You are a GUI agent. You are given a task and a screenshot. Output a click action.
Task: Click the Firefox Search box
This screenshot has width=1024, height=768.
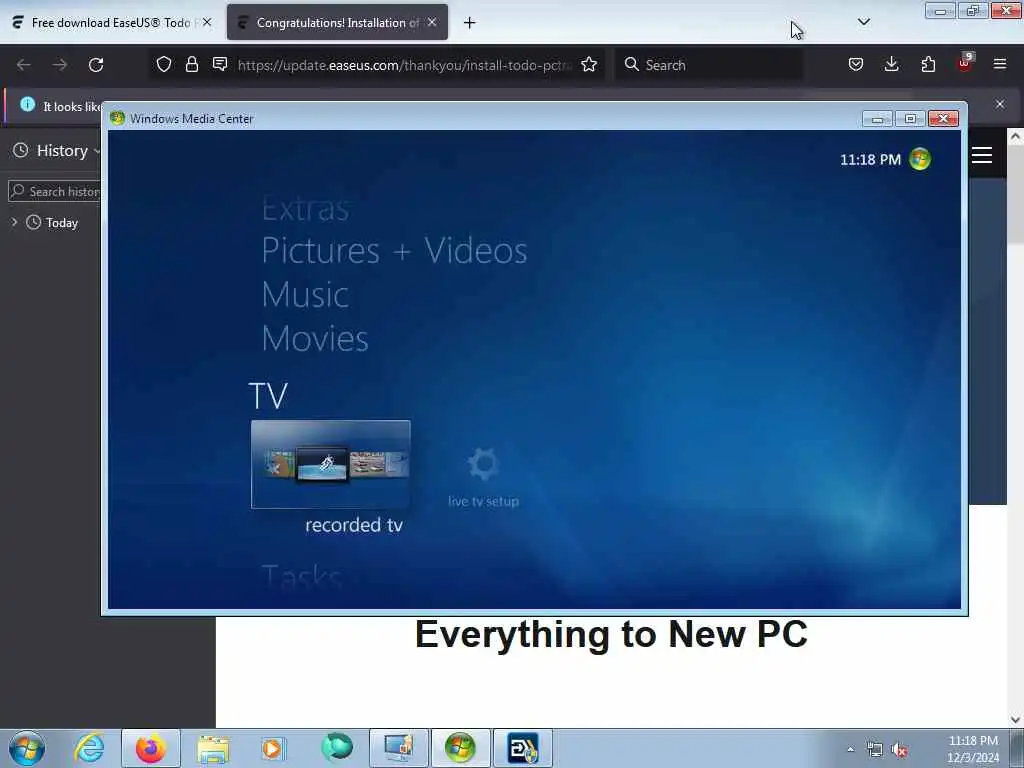709,65
